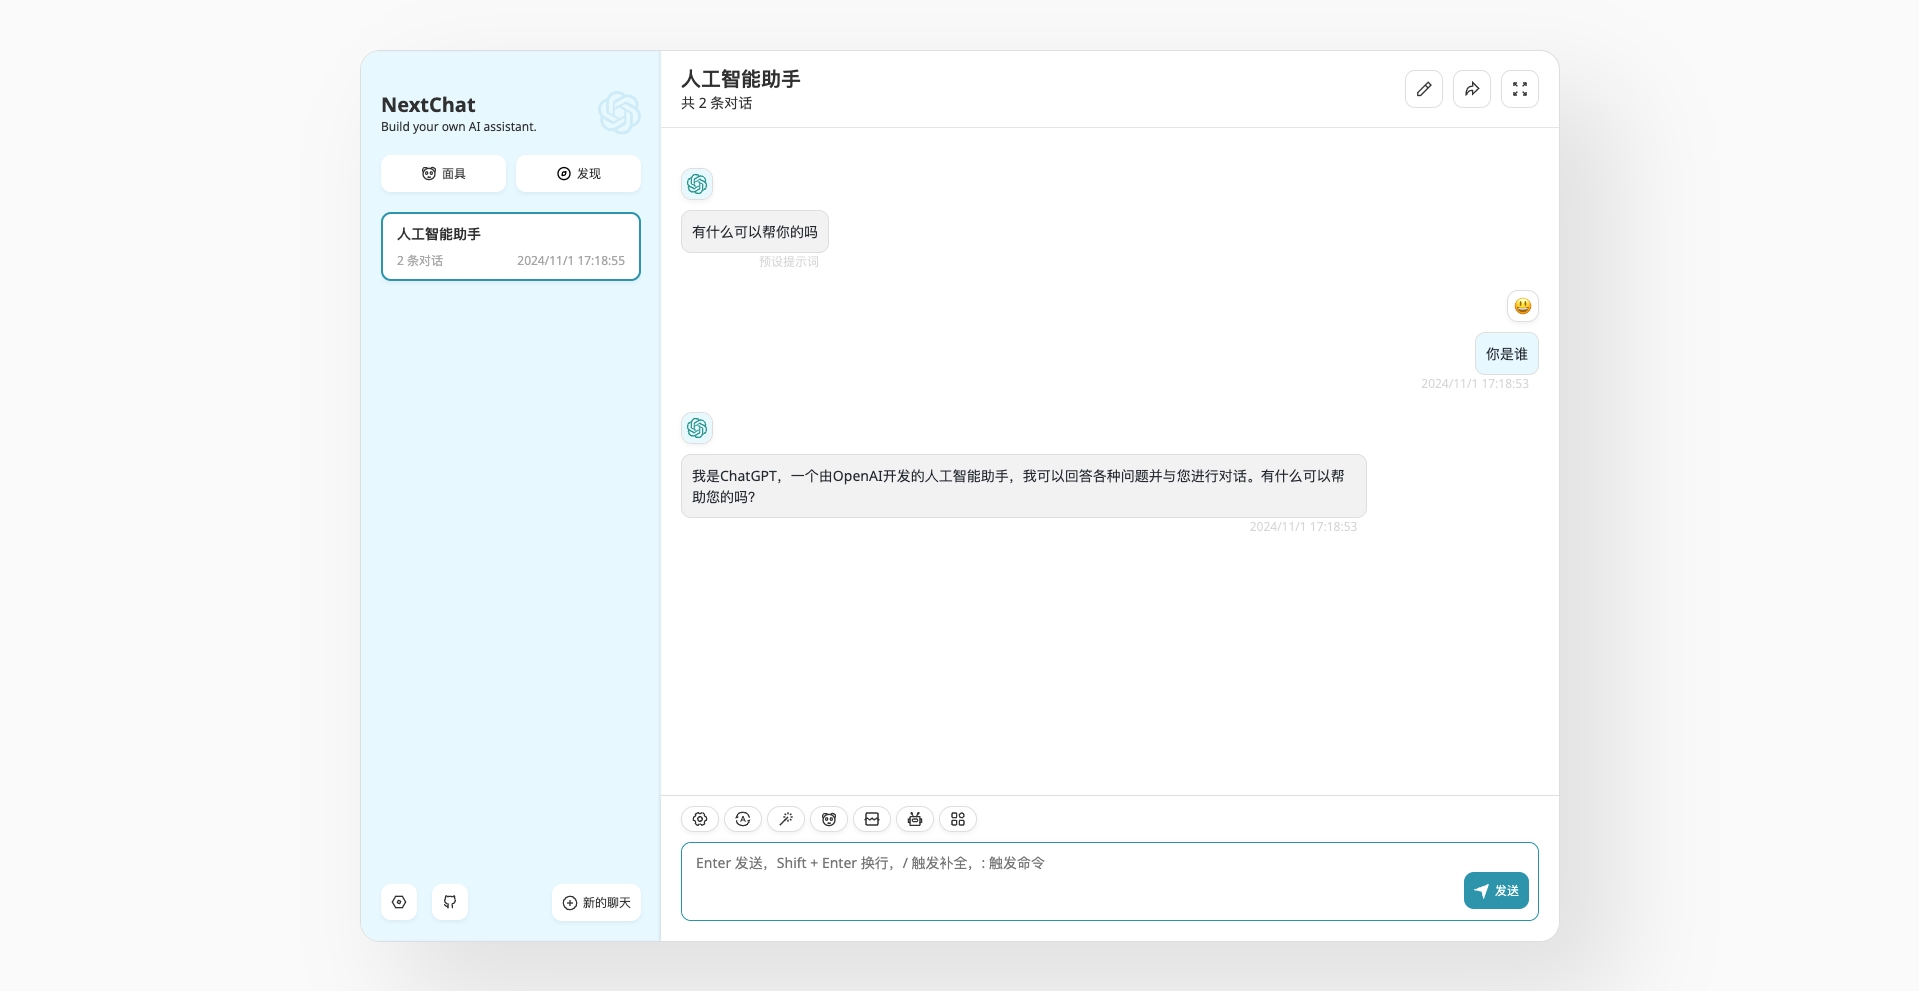Open sidebar settings hexagon icon
The image size is (1919, 991).
399,902
